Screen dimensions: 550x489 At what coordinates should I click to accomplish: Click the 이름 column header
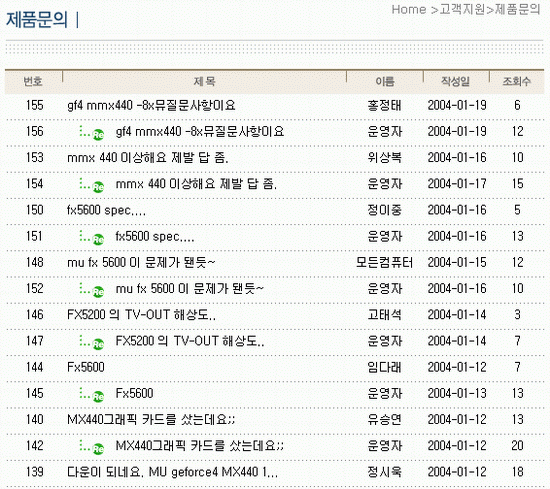point(385,81)
